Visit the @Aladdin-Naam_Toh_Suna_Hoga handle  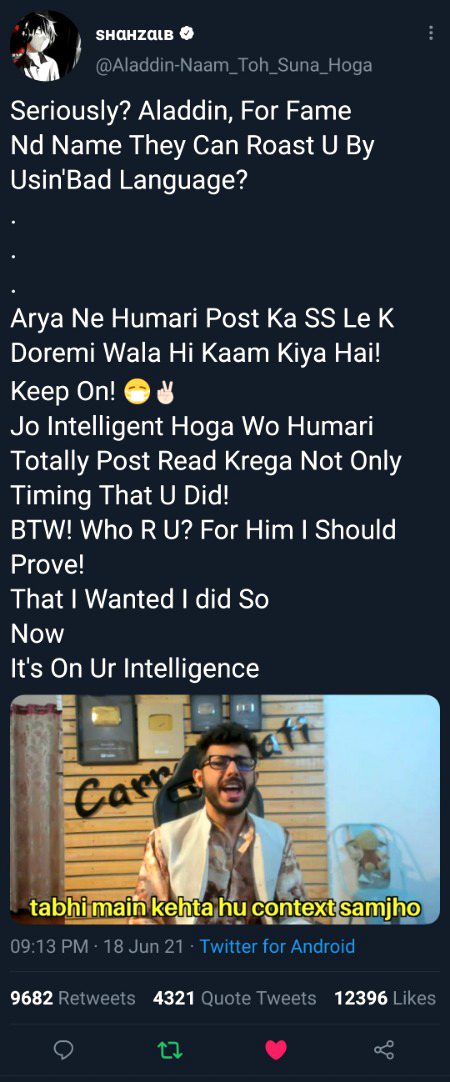point(233,65)
